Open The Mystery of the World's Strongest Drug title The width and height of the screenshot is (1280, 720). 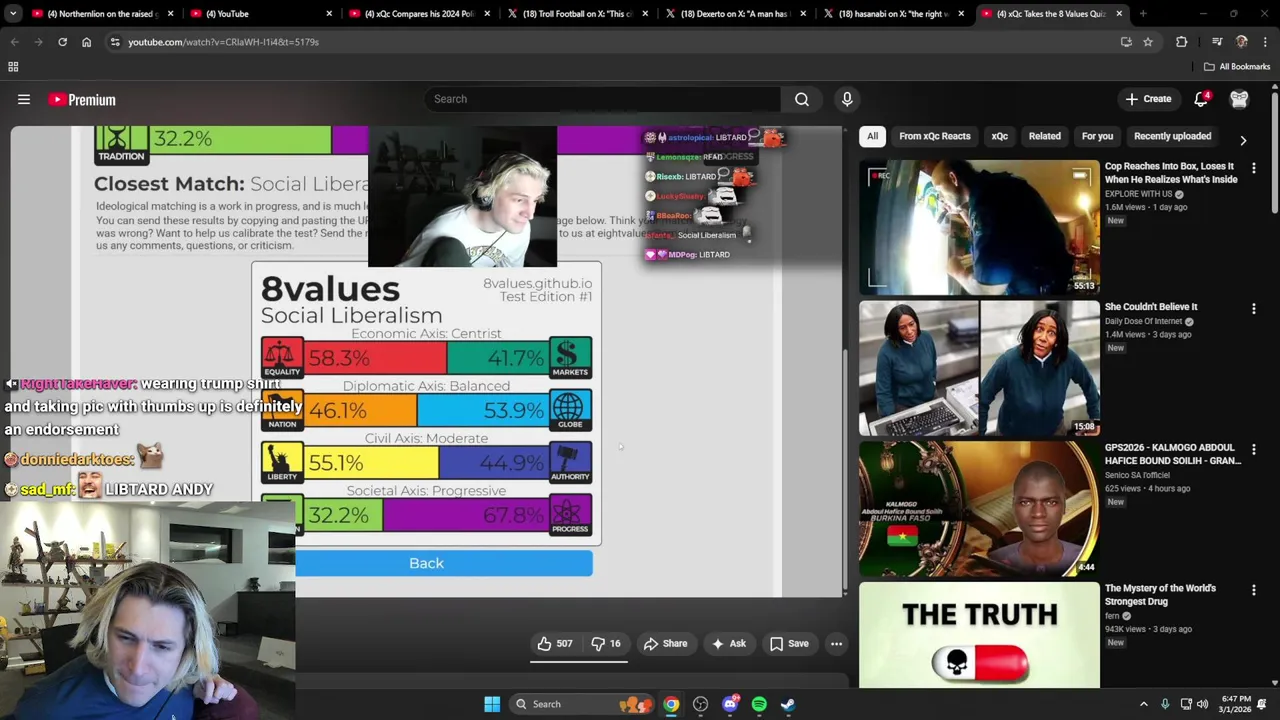pos(1160,595)
